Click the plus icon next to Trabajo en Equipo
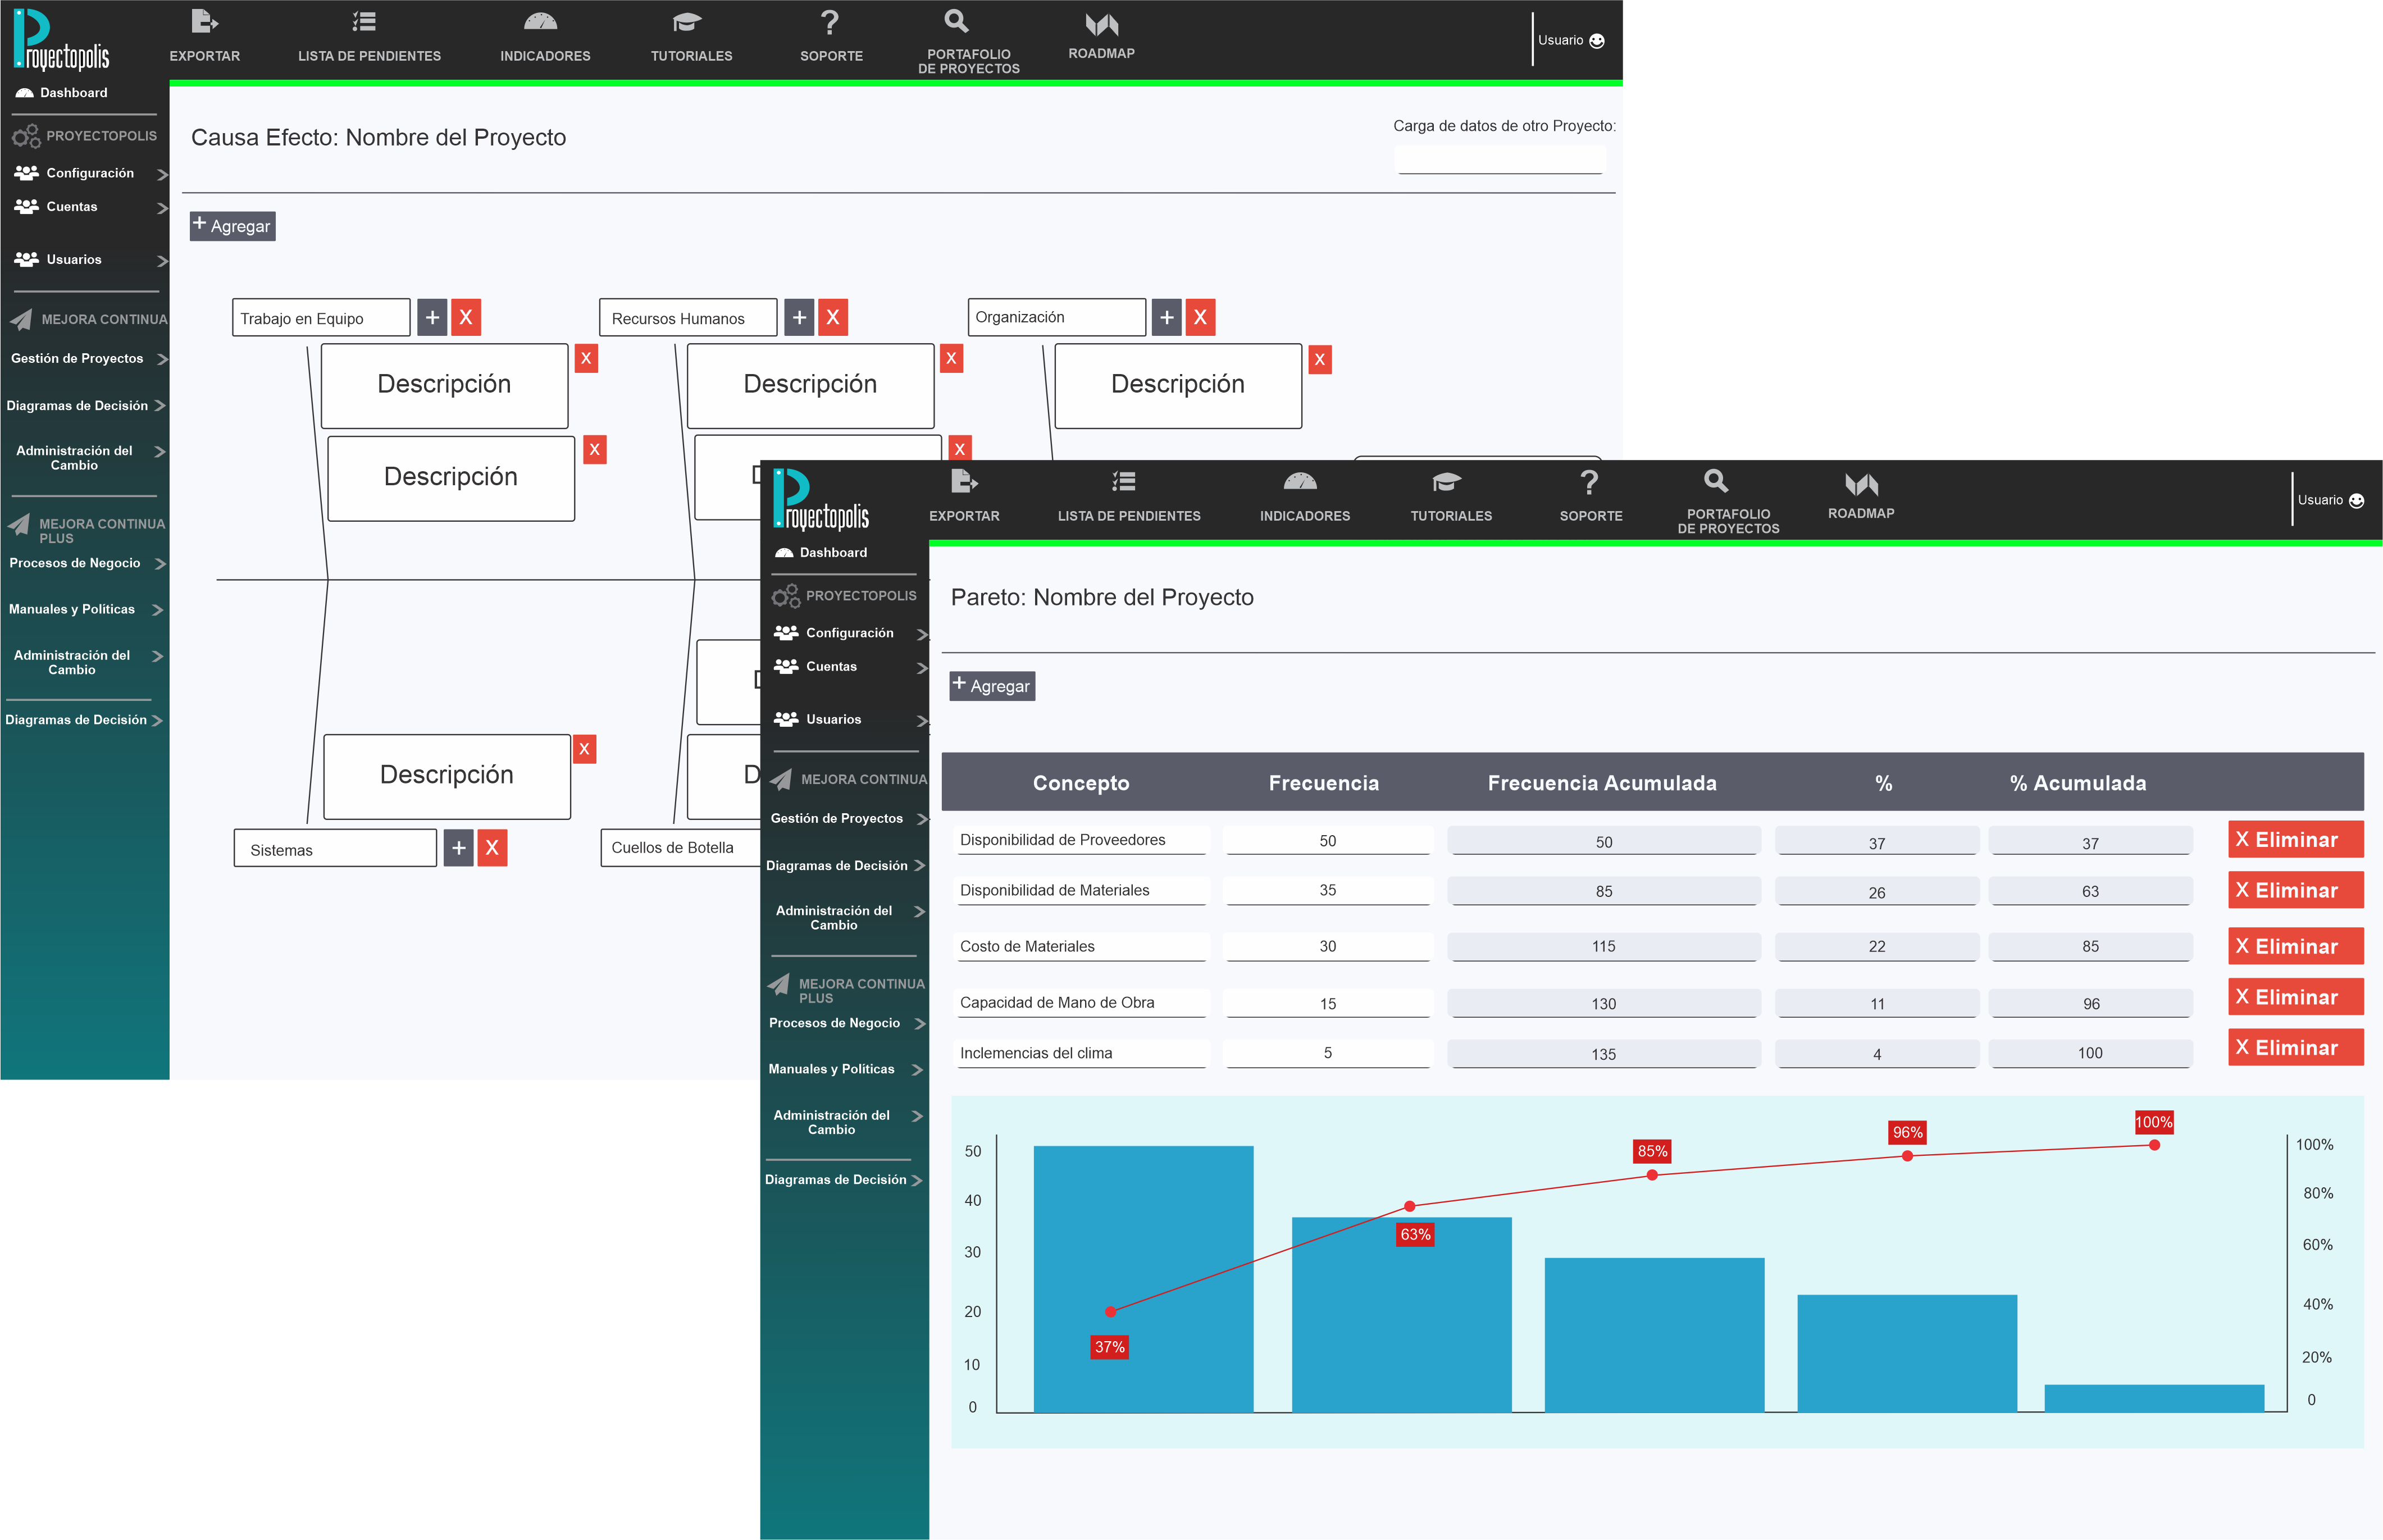Screen dimensions: 2383x1540 [432, 318]
